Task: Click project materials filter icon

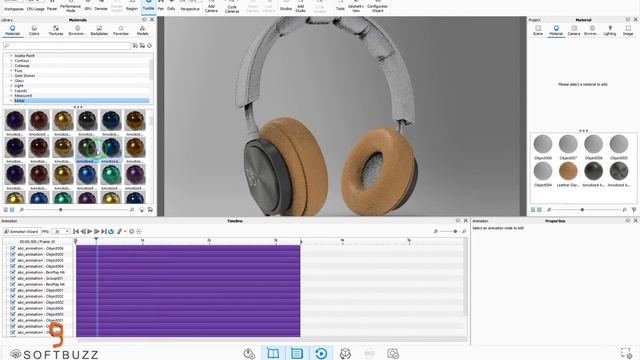Action: point(634,210)
